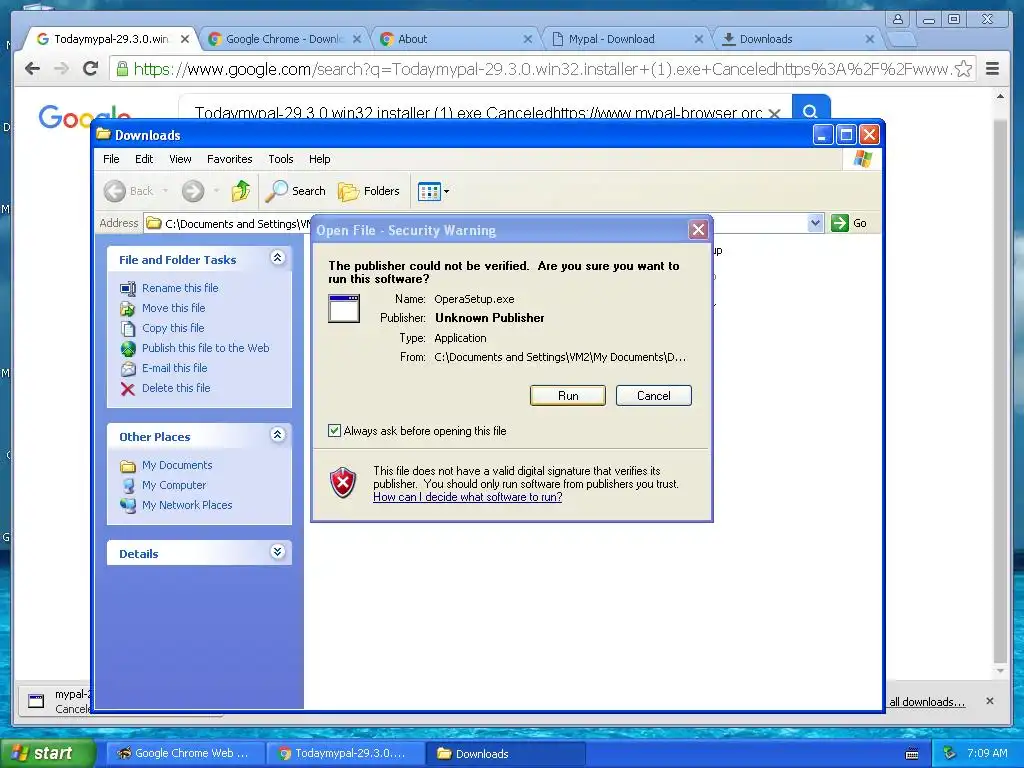Click the Publish to Web globe icon
Viewport: 1024px width, 768px height.
[x=128, y=349]
